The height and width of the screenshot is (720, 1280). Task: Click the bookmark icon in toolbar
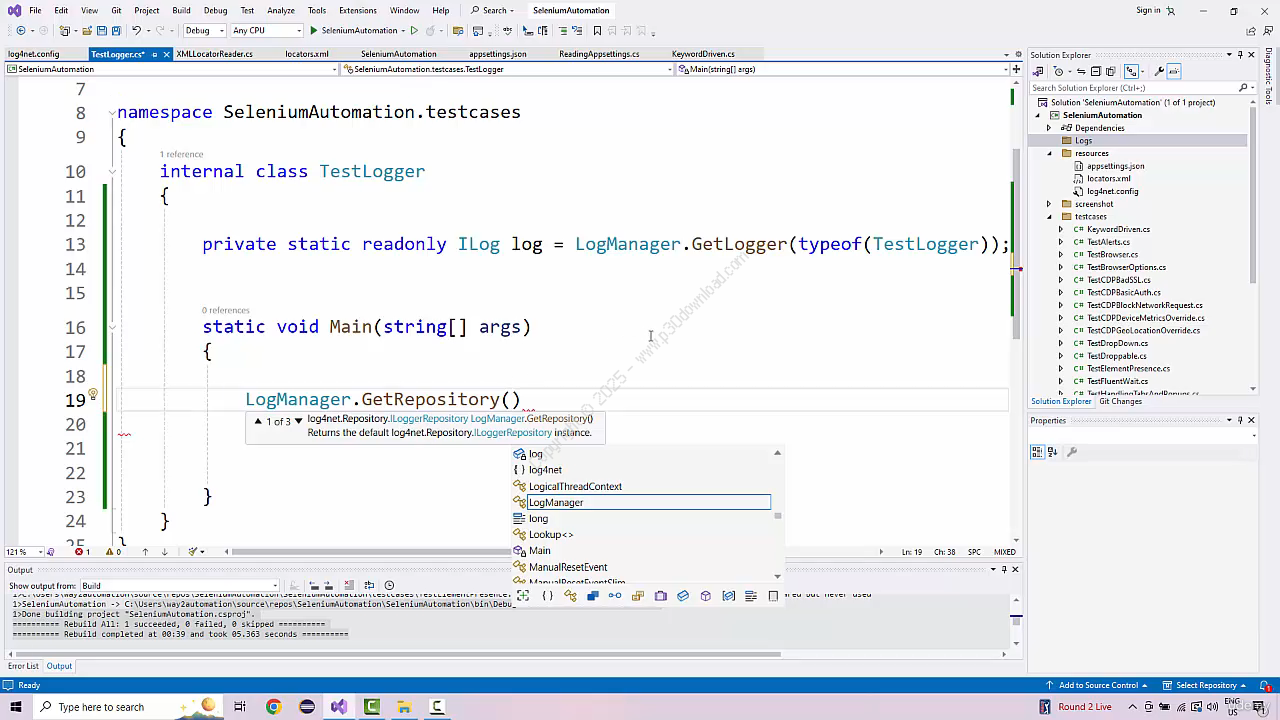click(597, 30)
